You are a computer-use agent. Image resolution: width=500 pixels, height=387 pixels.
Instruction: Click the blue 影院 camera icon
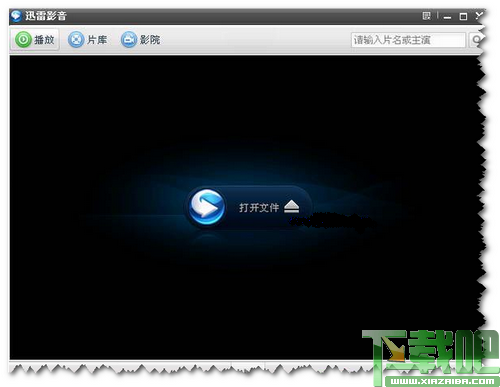coord(129,40)
